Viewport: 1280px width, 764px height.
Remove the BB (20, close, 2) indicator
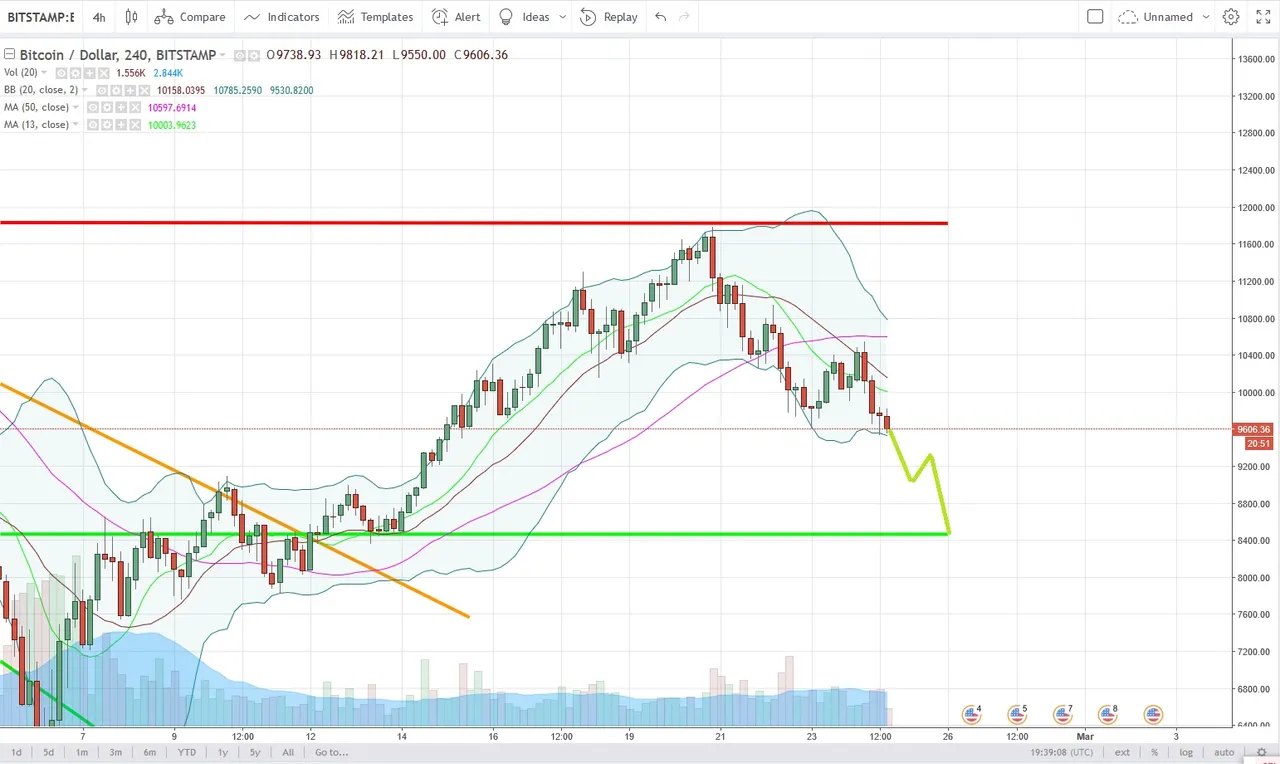click(144, 91)
